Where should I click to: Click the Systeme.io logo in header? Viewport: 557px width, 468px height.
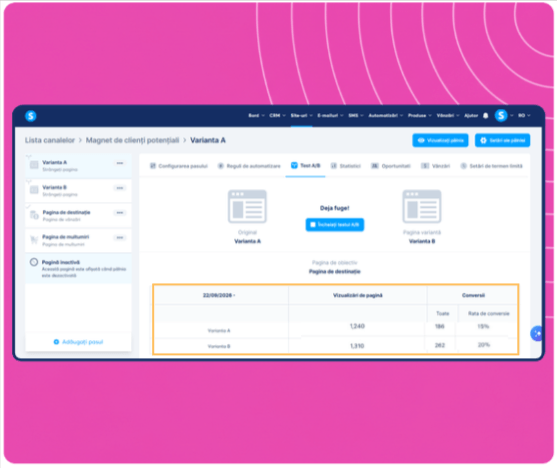[x=31, y=115]
